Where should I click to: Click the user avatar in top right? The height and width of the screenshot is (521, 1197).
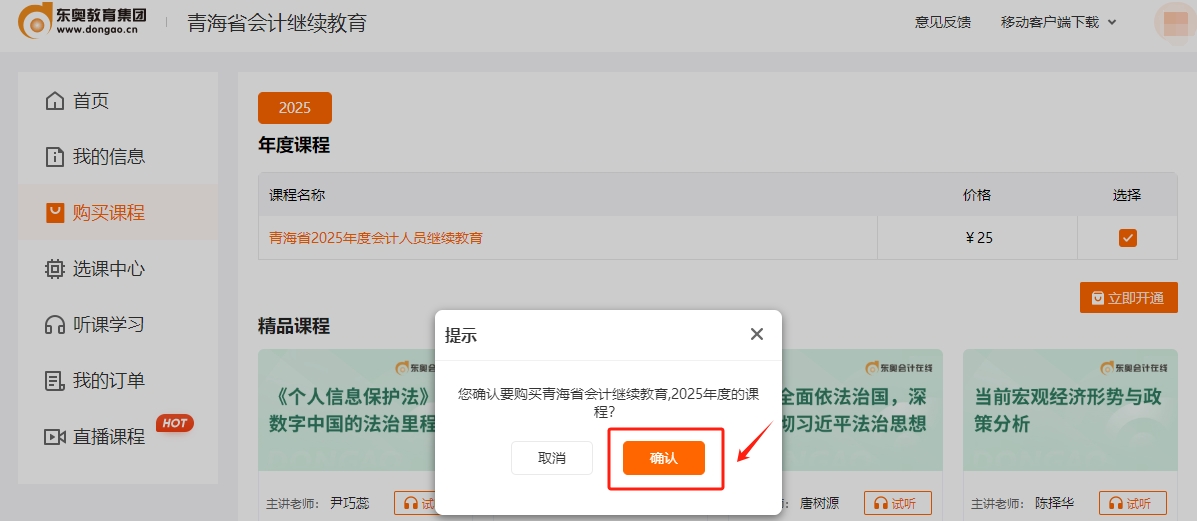pyautogui.click(x=1174, y=22)
